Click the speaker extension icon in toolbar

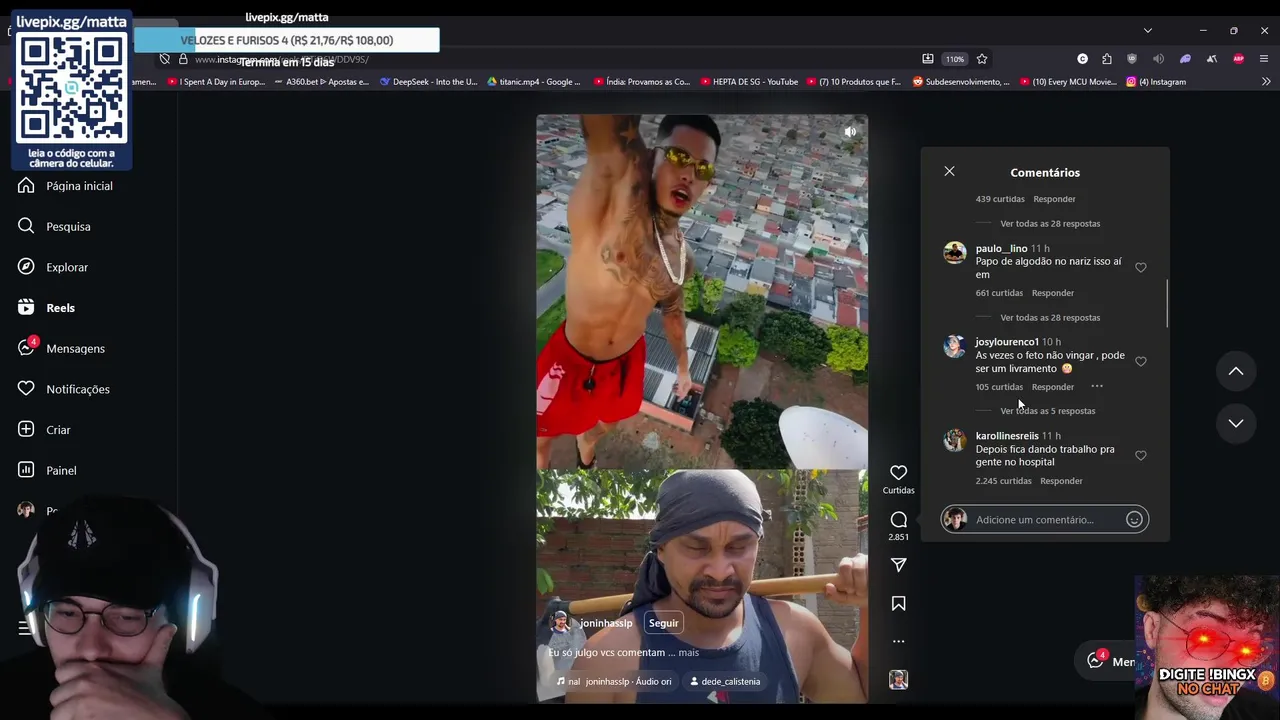click(x=1158, y=59)
